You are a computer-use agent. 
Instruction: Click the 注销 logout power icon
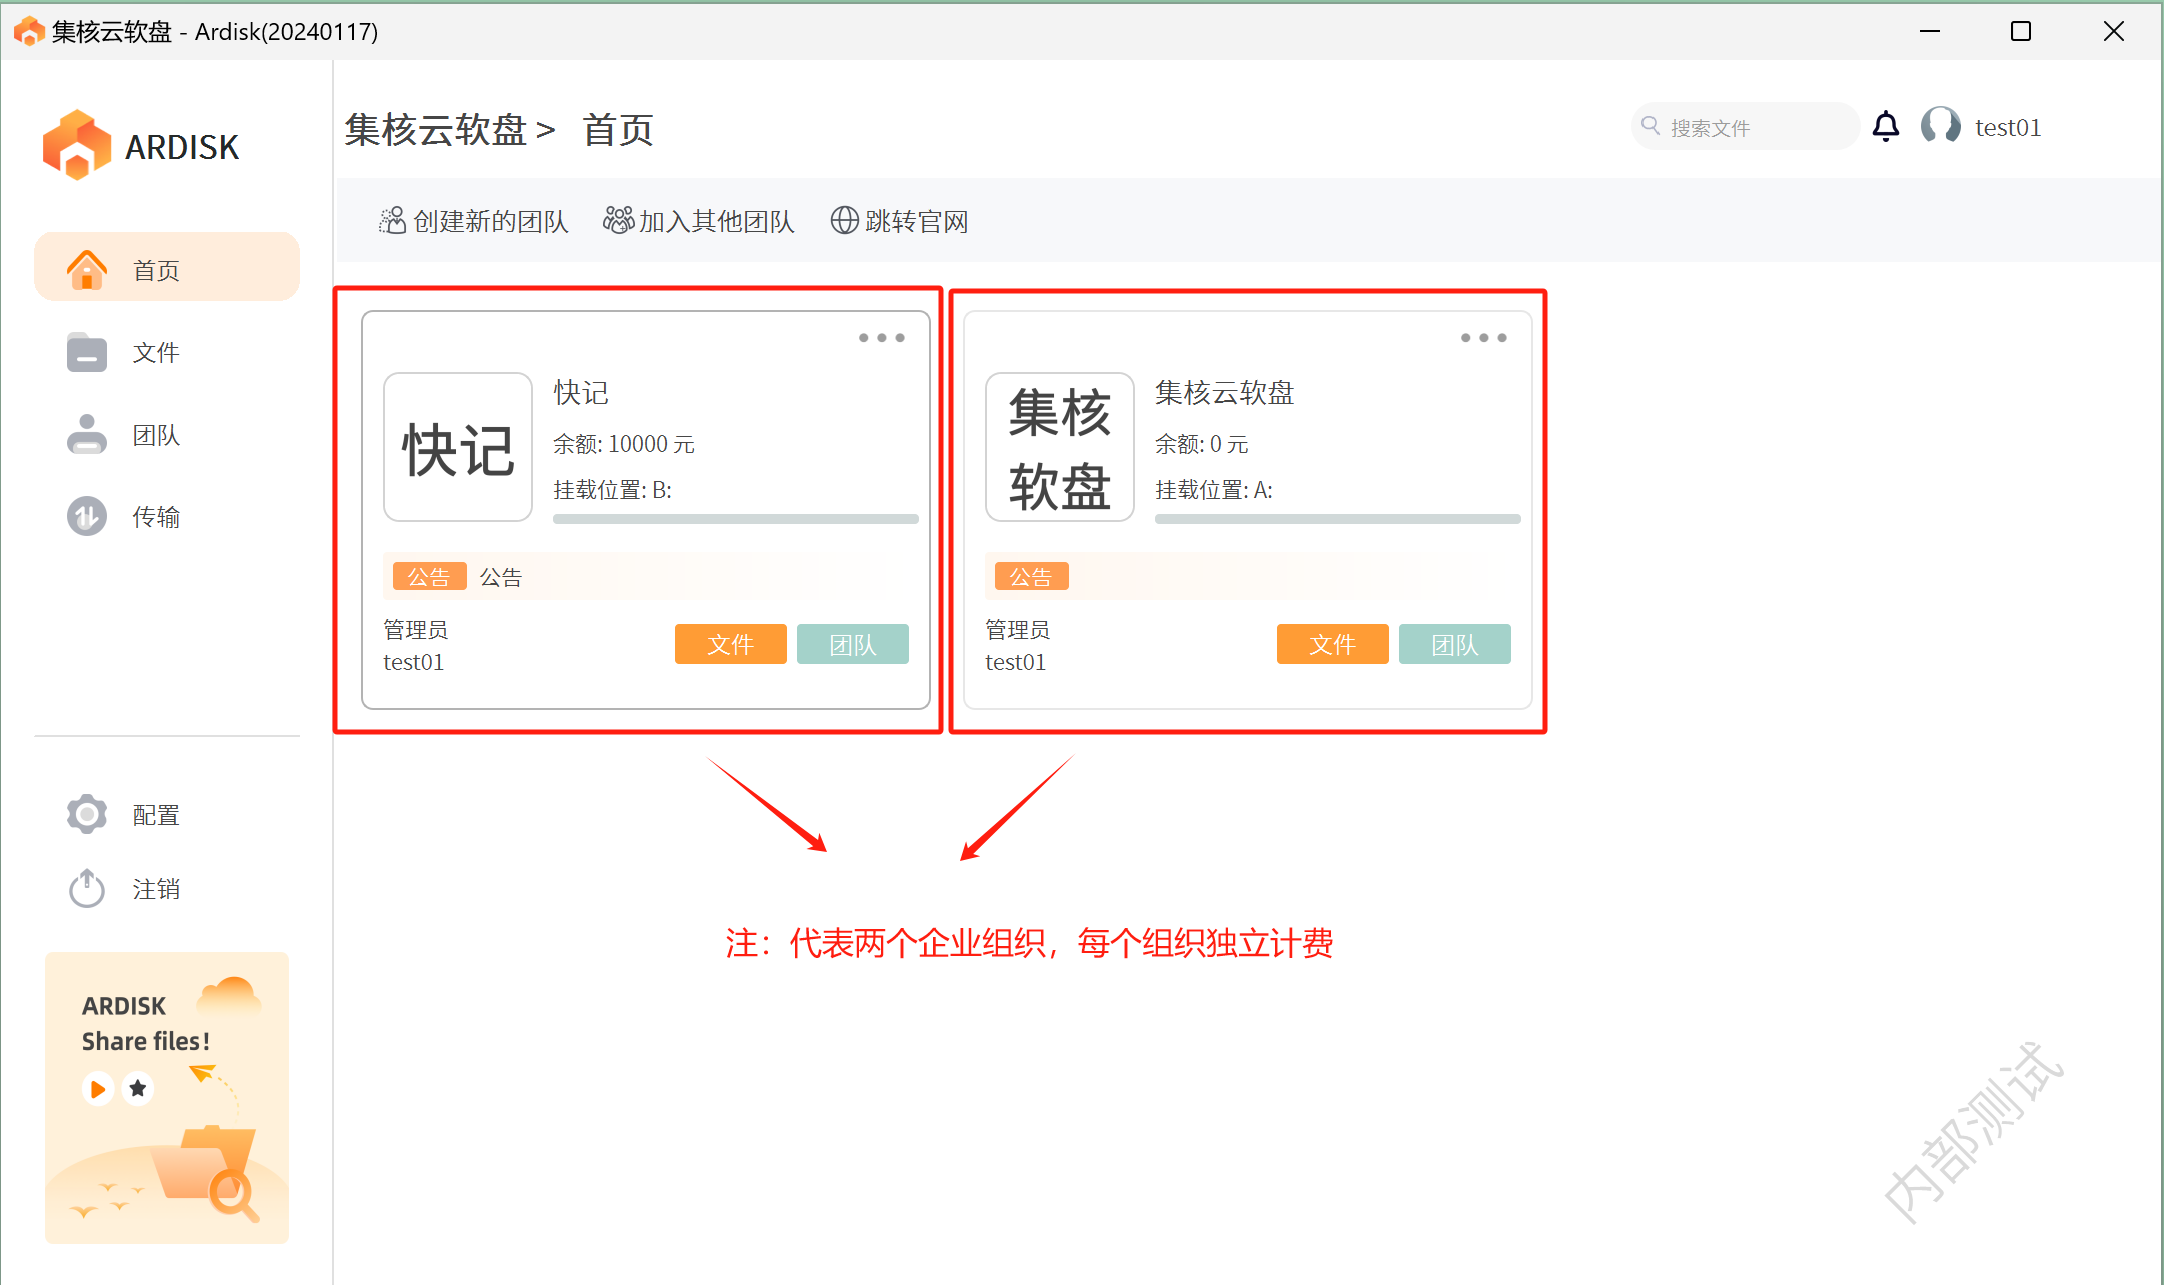click(x=88, y=888)
